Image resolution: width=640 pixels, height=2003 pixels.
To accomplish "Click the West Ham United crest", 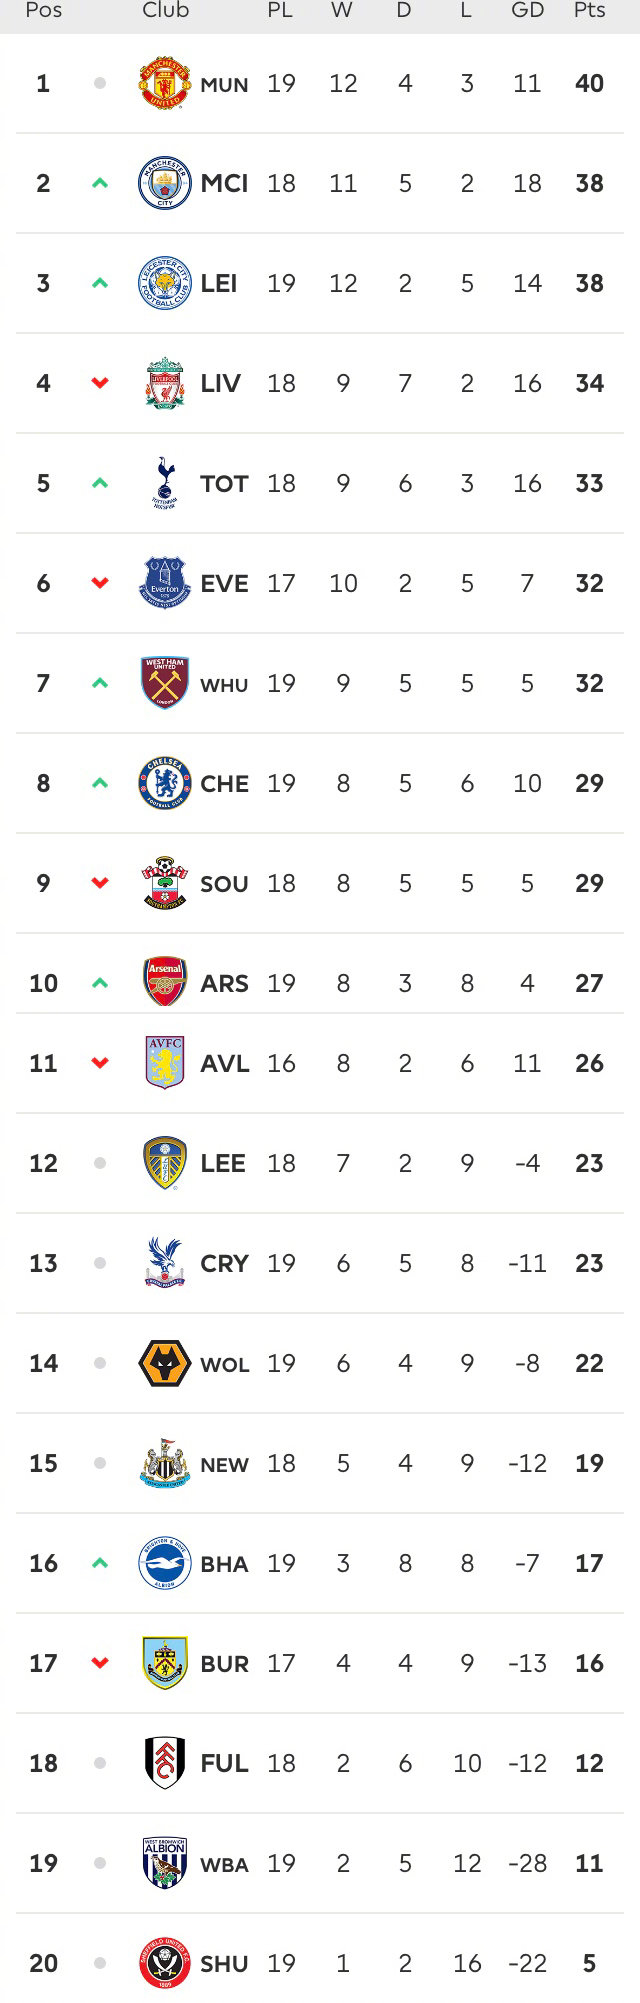I will pos(165,683).
